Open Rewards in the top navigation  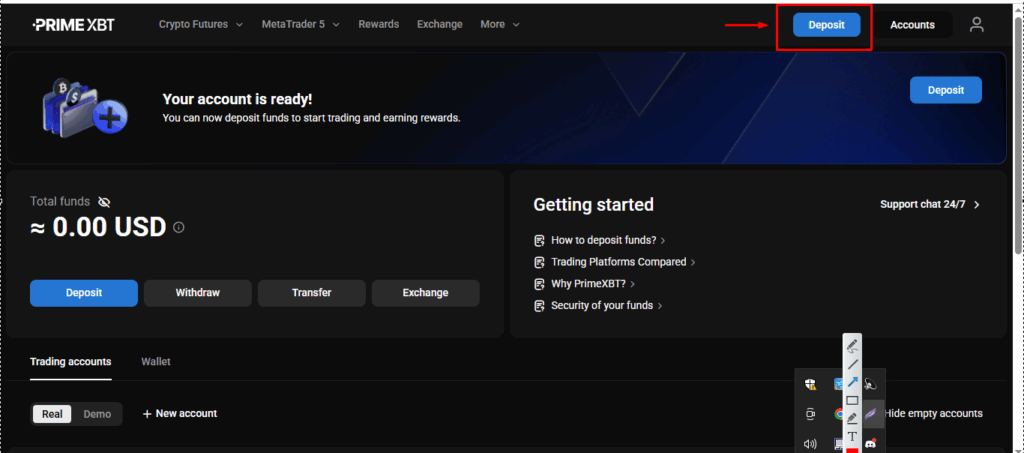(378, 24)
